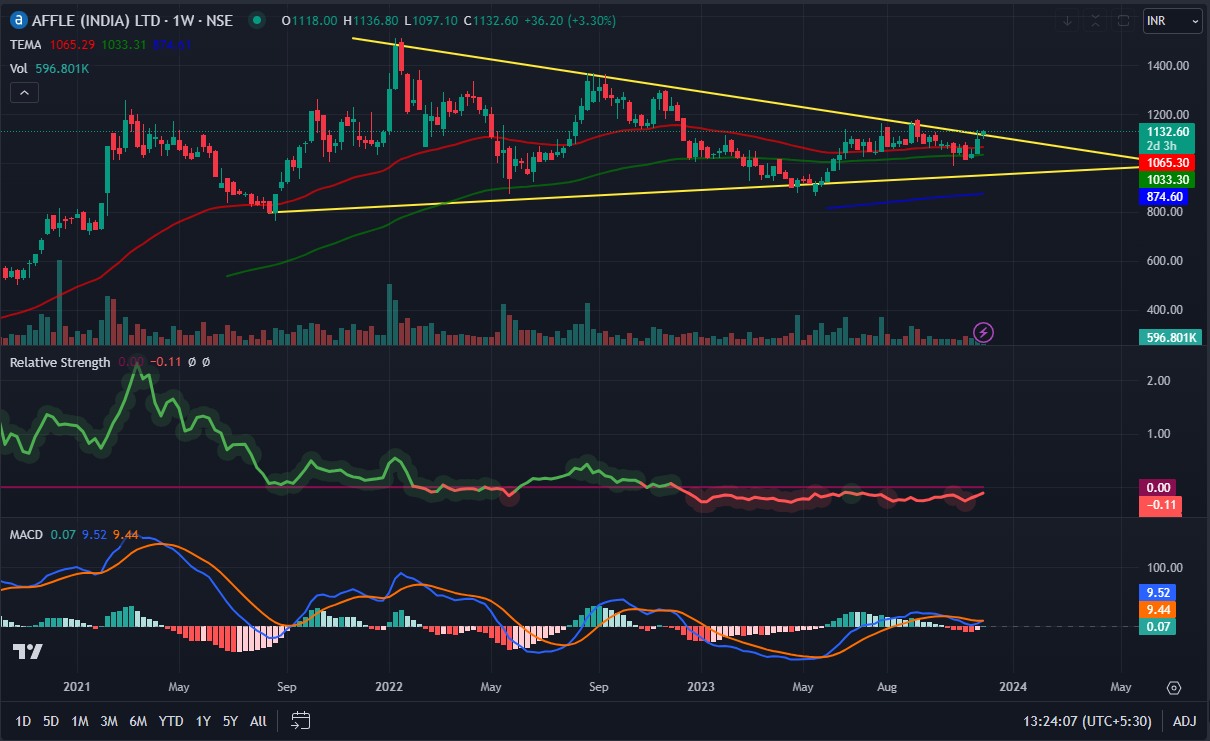Click the maximize pane icon beside INR
The image size is (1210, 741).
(1124, 20)
